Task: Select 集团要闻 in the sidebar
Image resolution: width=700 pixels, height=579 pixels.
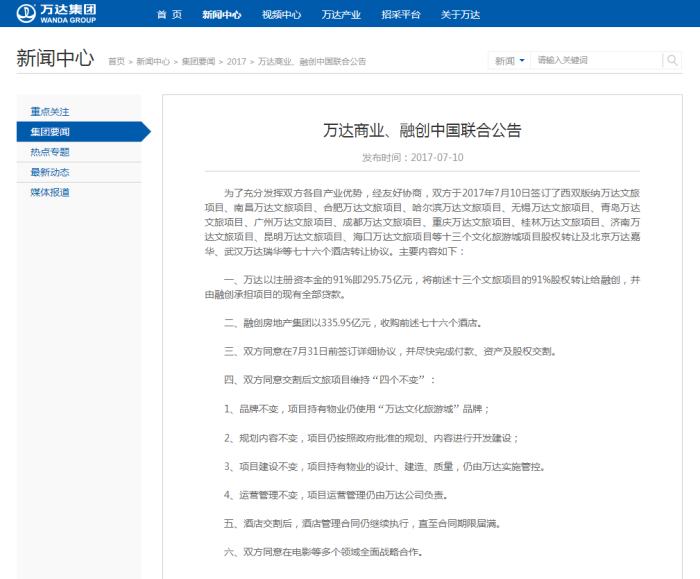Action: coord(83,132)
